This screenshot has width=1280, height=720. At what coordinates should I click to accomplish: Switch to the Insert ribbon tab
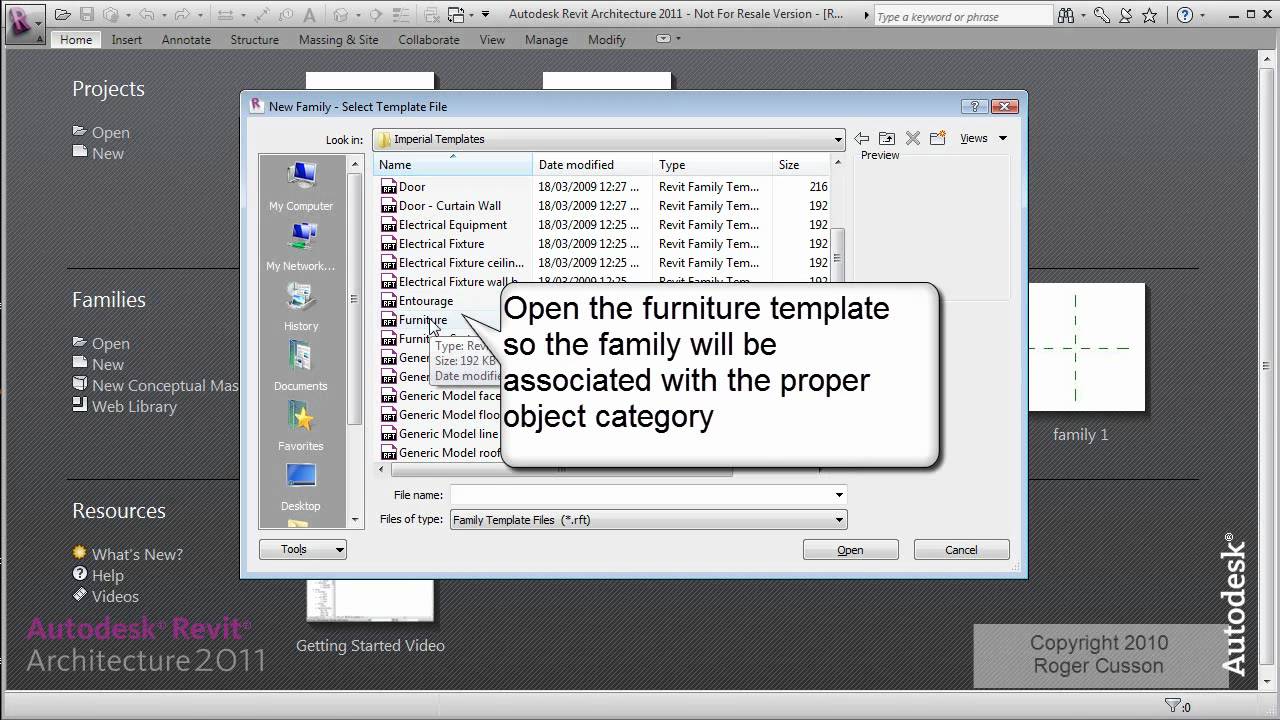127,40
